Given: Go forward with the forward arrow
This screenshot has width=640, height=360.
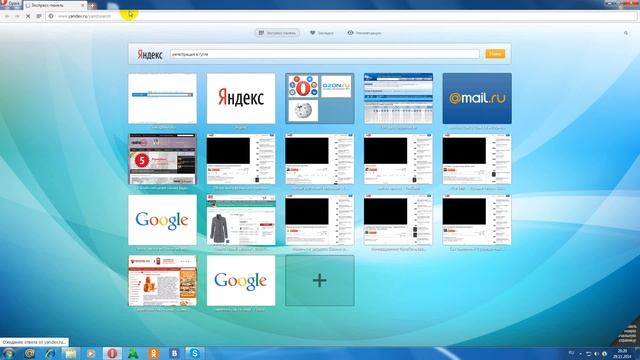Looking at the screenshot, I should pyautogui.click(x=17, y=16).
